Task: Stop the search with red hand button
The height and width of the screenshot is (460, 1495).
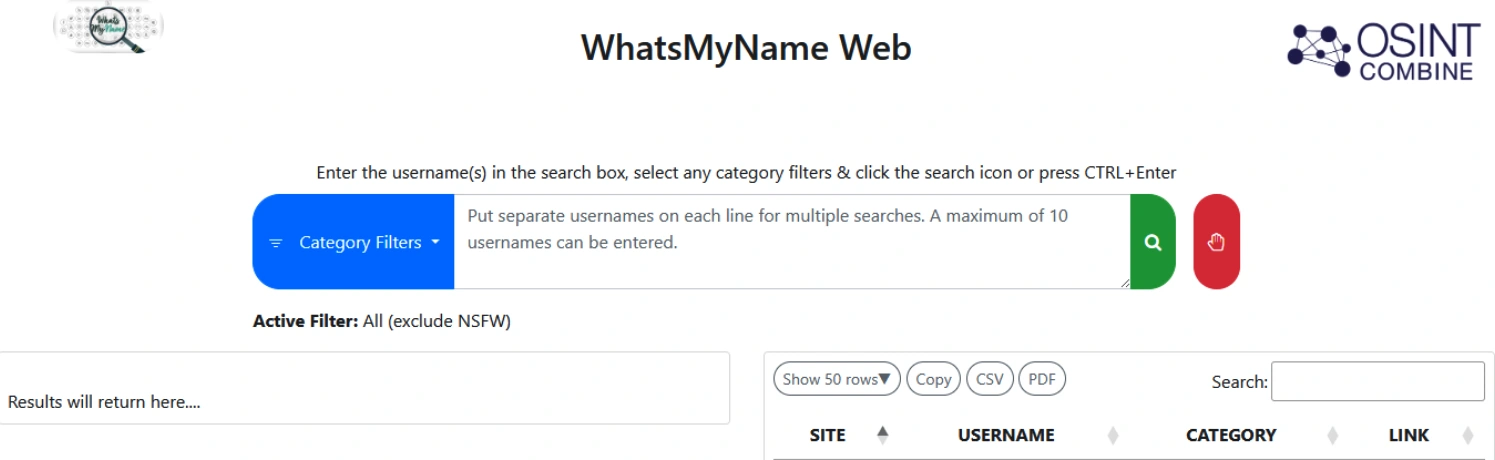Action: pos(1216,242)
